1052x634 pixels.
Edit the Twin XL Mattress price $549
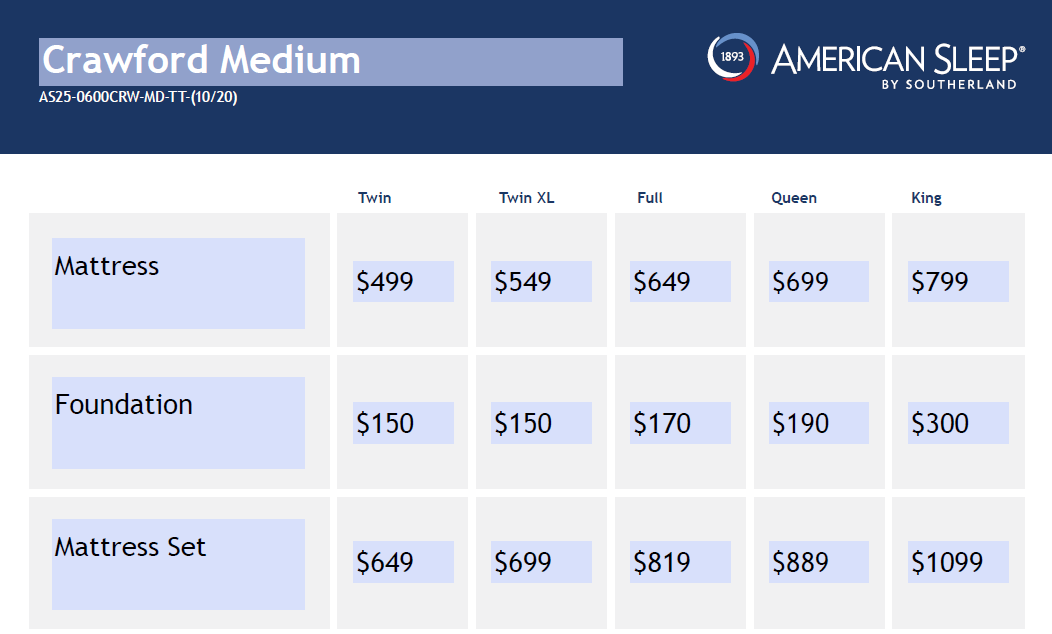[x=541, y=282]
